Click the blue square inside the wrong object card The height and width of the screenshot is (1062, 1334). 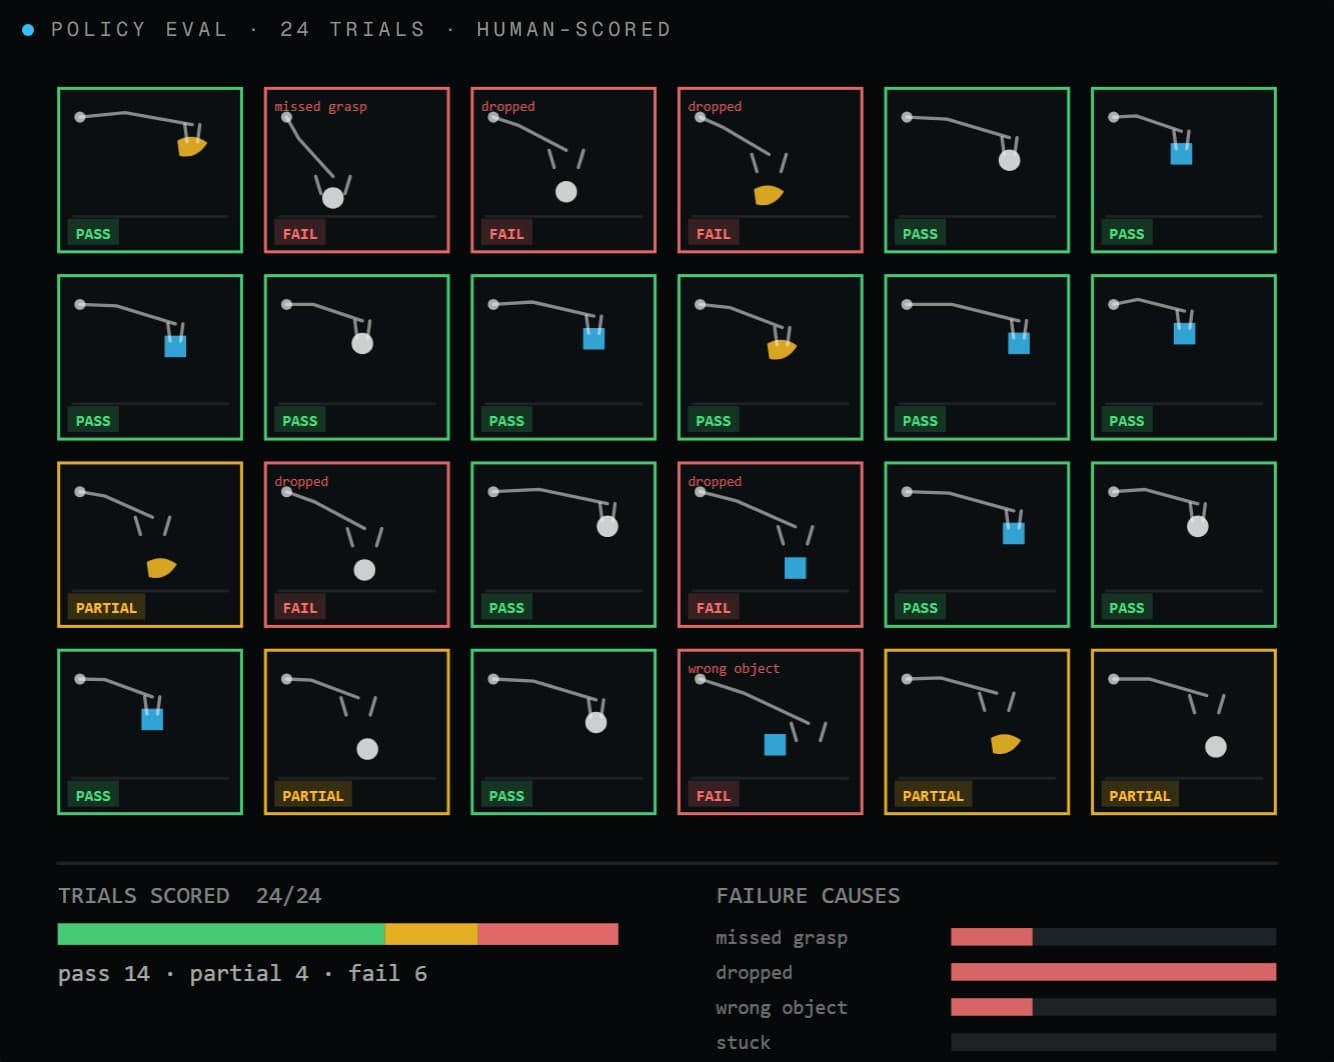pos(775,744)
